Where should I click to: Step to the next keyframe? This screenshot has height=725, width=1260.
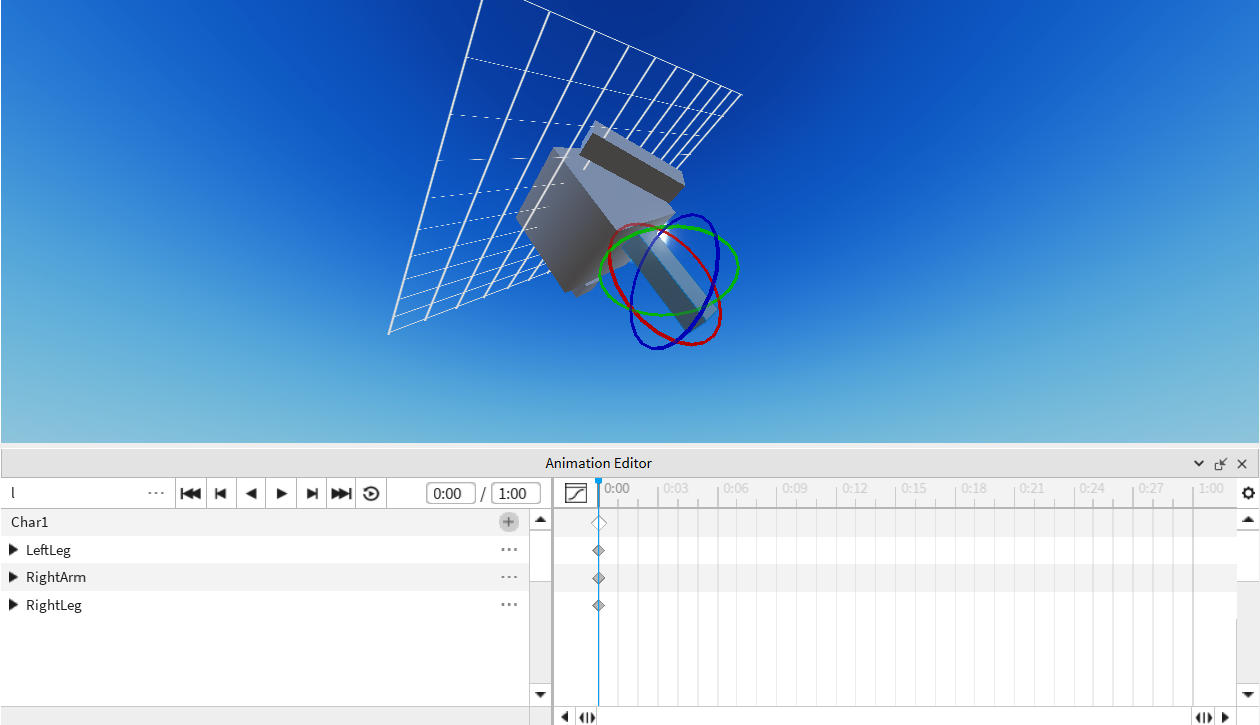pos(312,493)
